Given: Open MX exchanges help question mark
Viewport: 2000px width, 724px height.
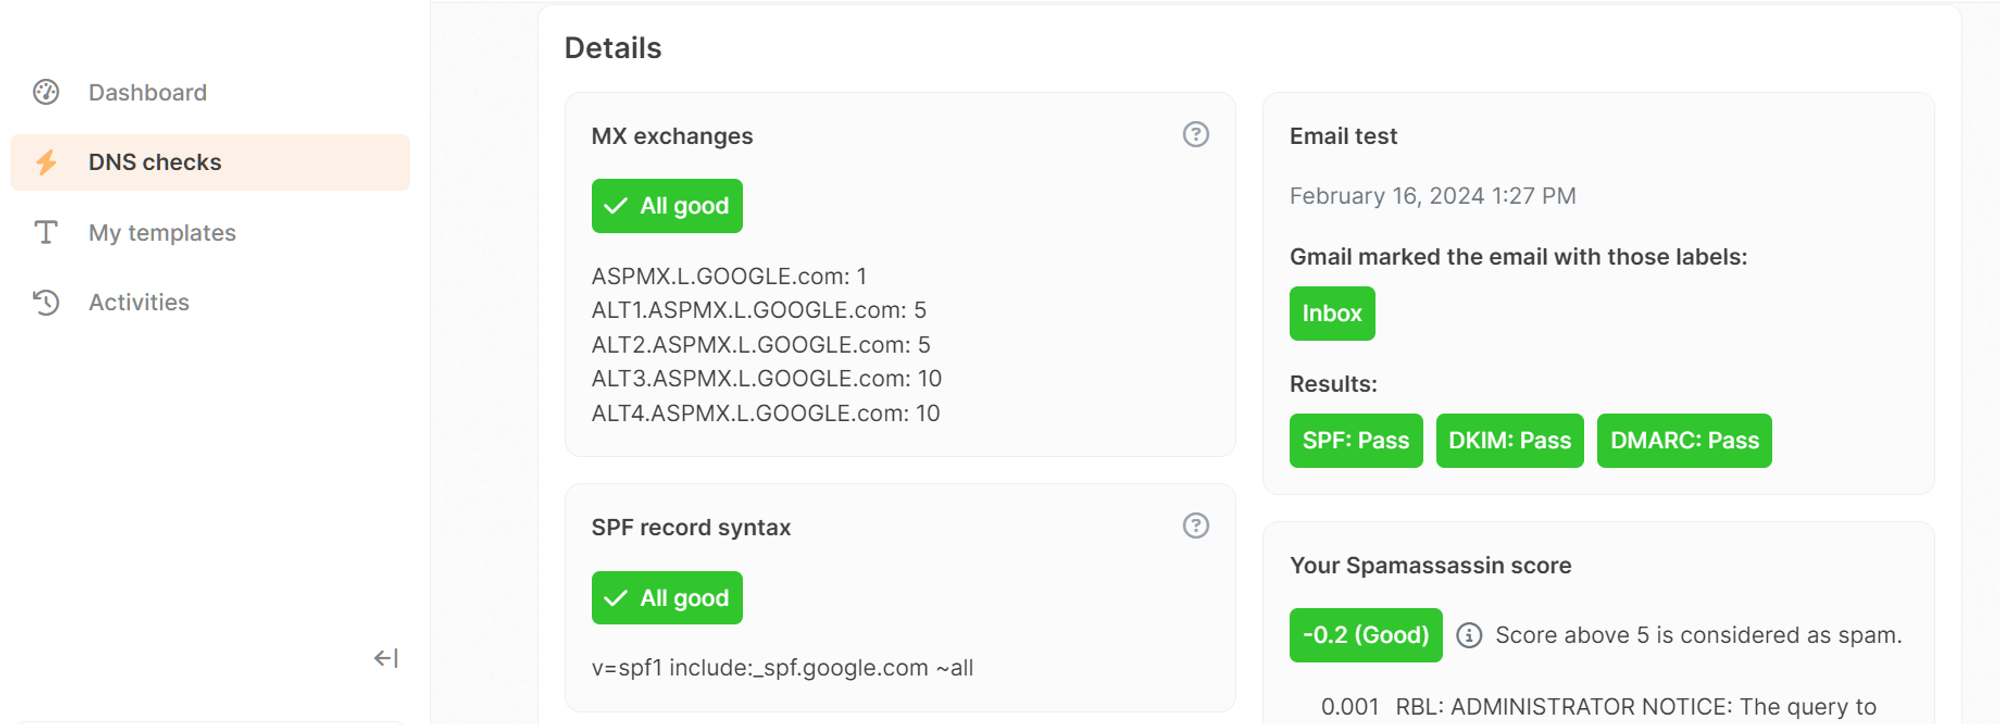Looking at the screenshot, I should click(1195, 135).
